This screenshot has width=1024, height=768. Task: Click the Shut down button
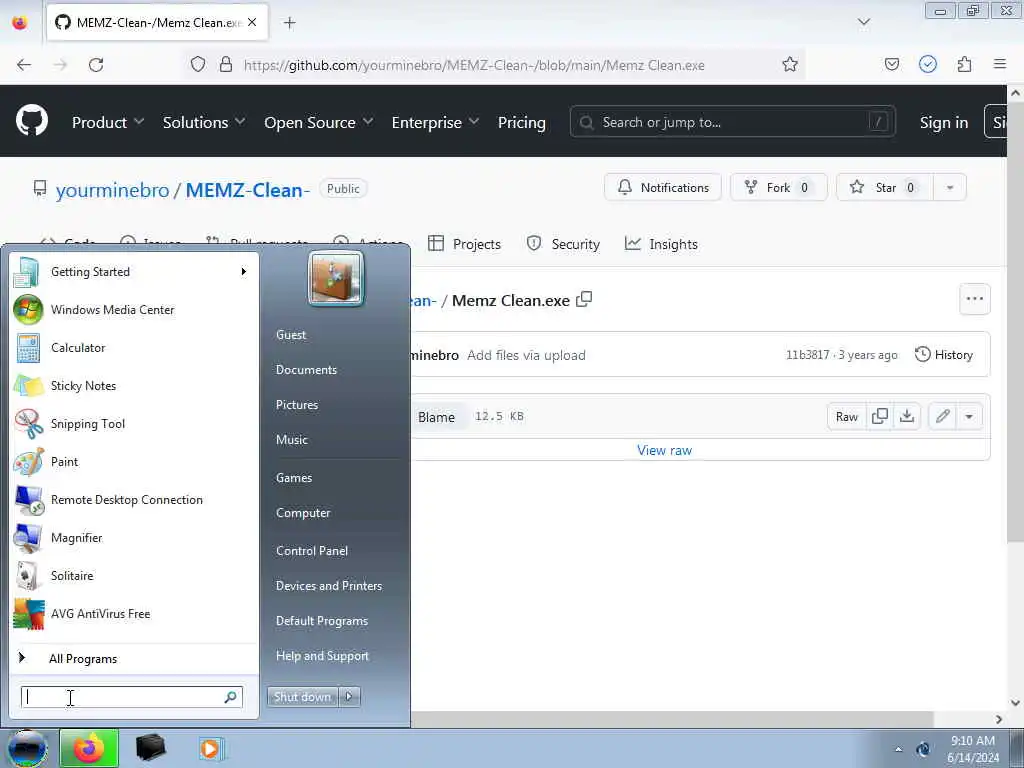[x=302, y=697]
